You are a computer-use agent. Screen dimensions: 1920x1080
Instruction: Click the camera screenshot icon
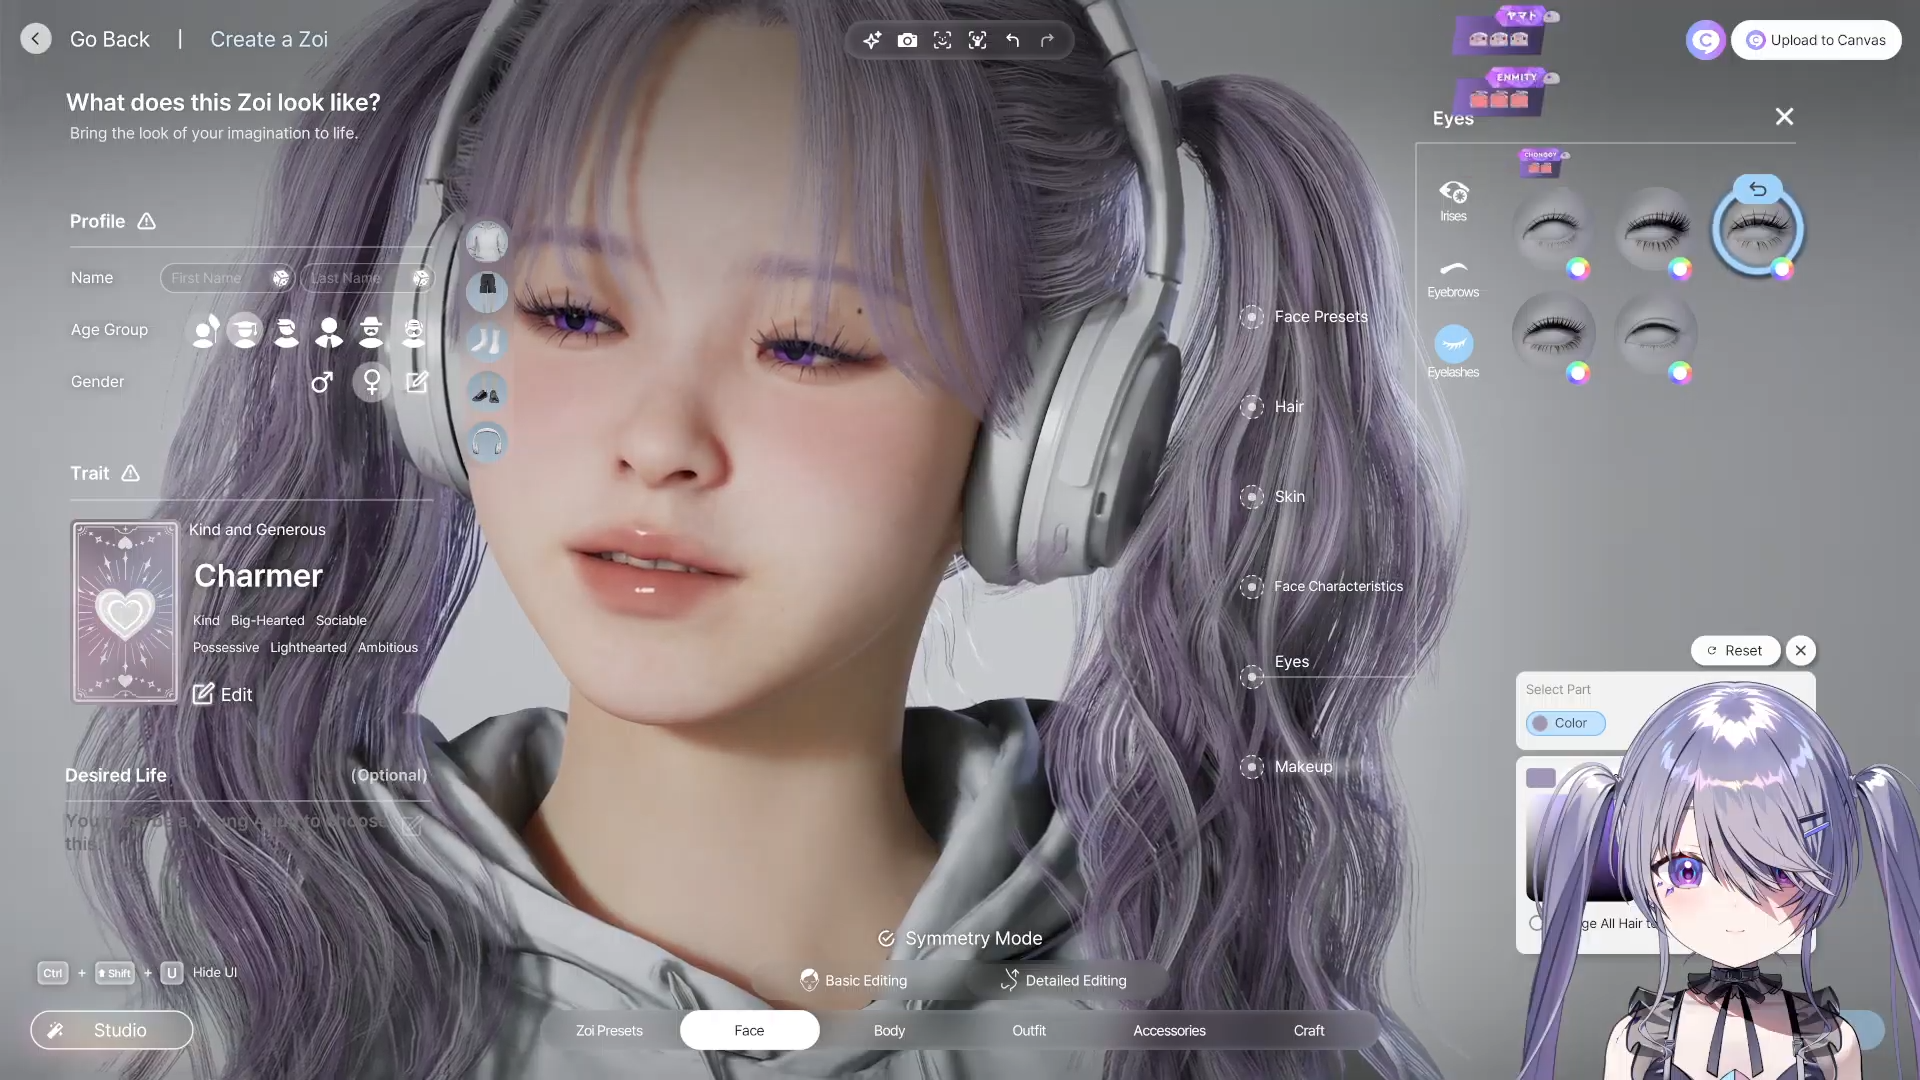pyautogui.click(x=907, y=40)
